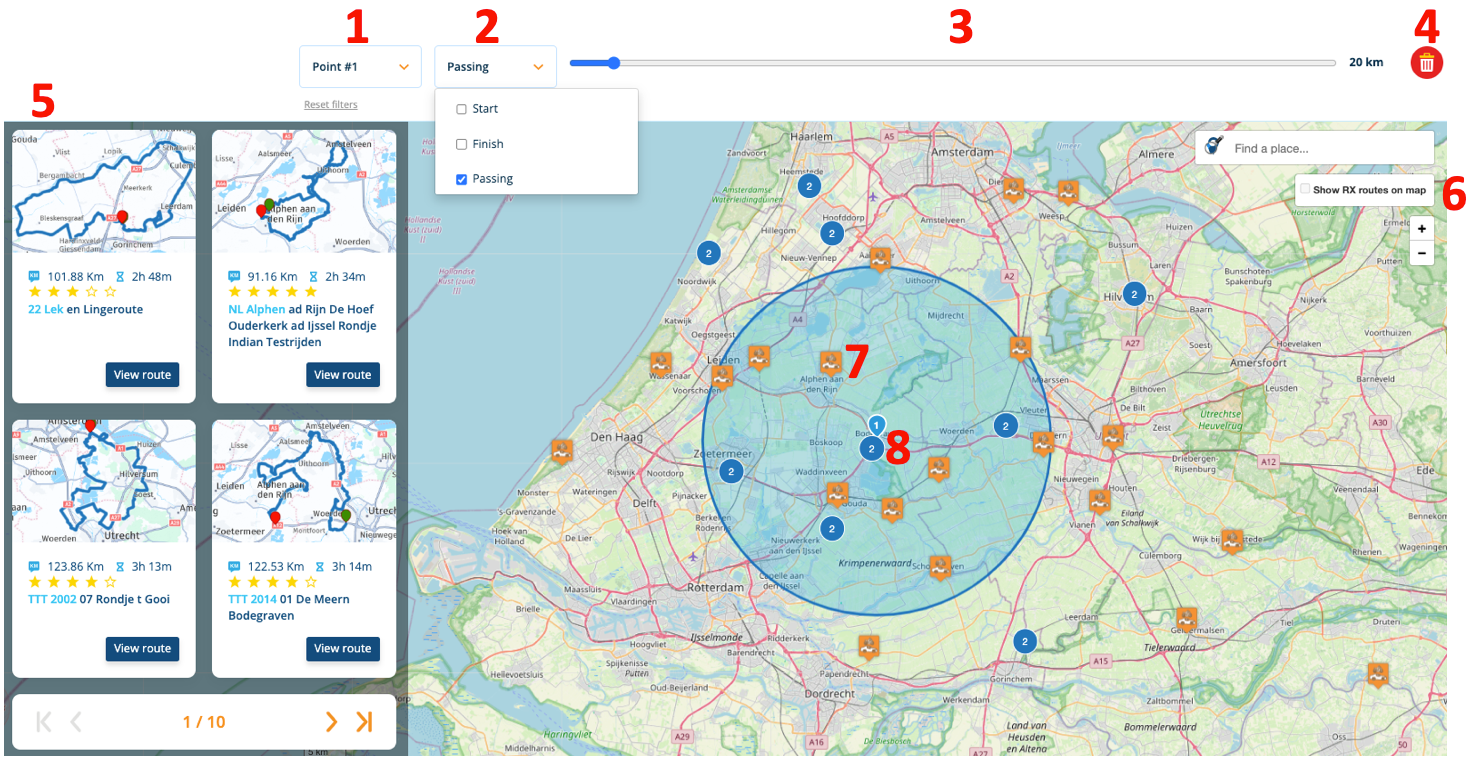Uncheck the Passing checkbox
The image size is (1468, 763).
(x=461, y=179)
